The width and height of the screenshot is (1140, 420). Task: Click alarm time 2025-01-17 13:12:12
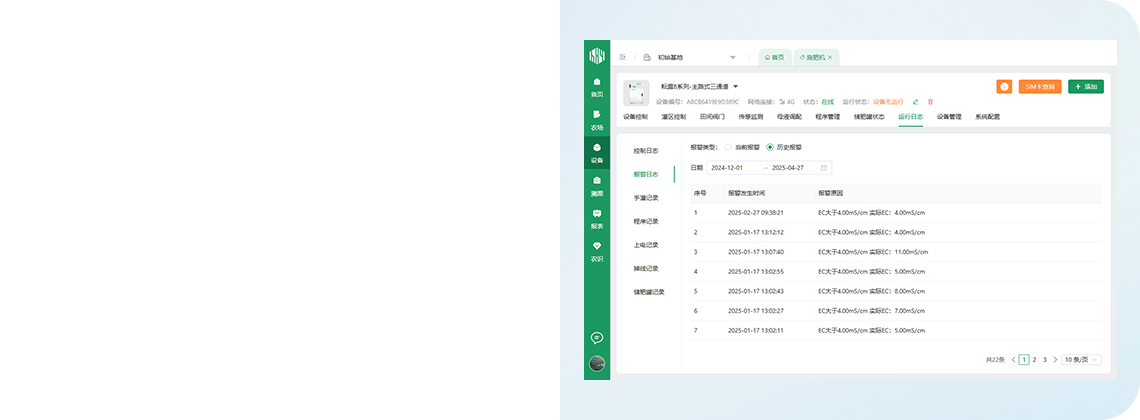pos(755,233)
